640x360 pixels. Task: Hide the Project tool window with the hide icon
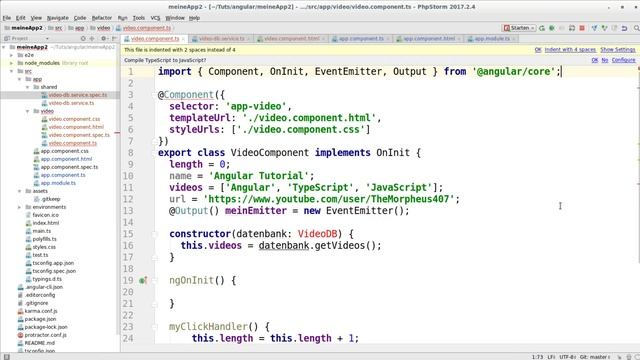click(x=114, y=38)
